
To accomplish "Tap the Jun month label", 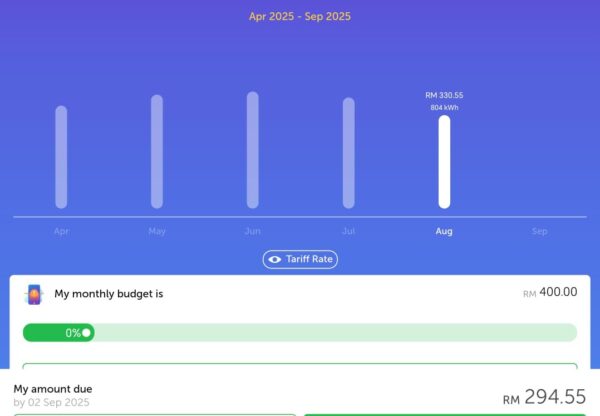I will tap(252, 231).
